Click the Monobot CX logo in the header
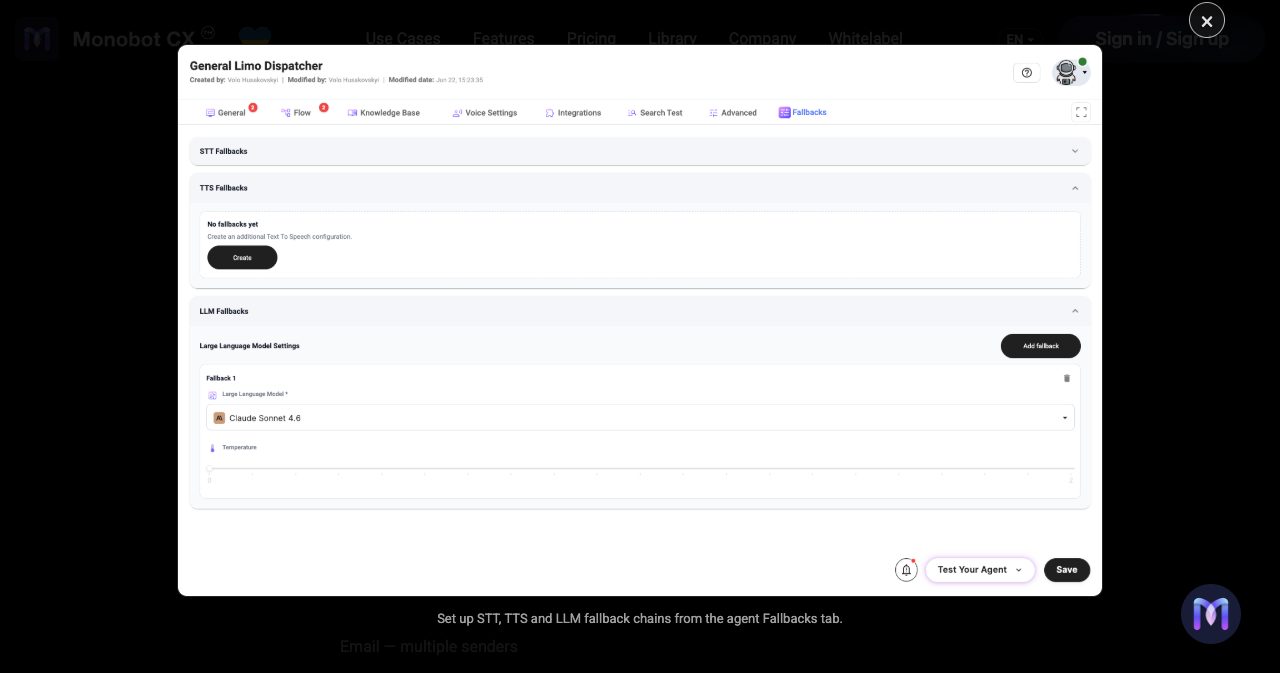This screenshot has width=1280, height=673. (115, 39)
